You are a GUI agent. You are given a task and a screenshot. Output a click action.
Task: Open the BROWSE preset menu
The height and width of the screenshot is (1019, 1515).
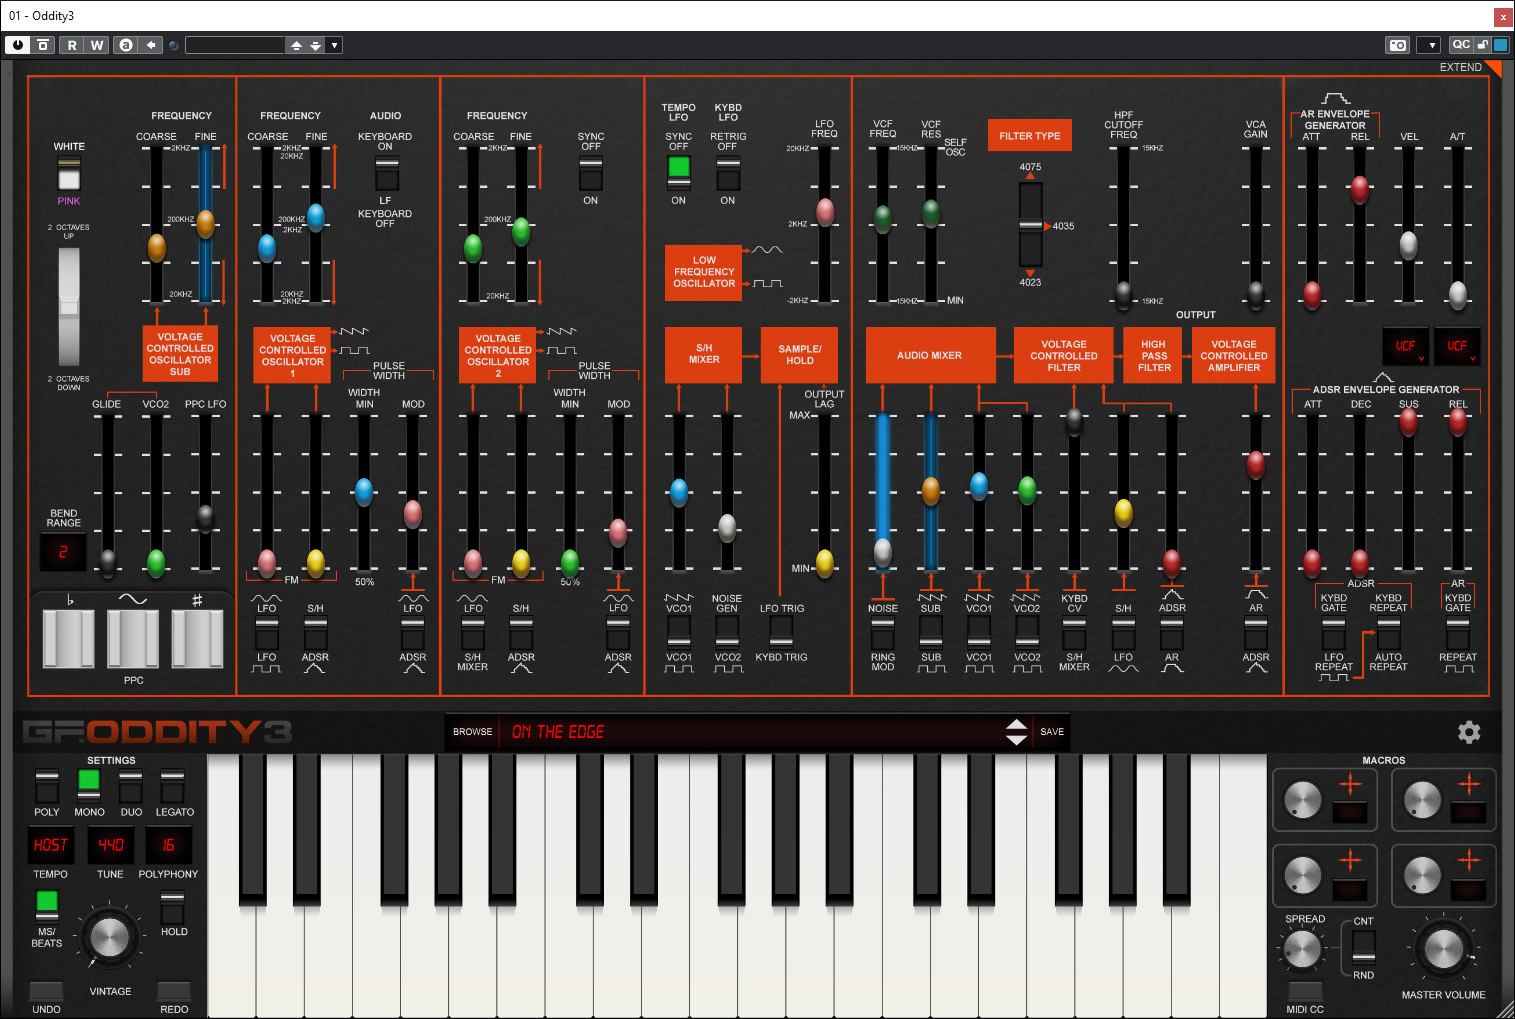pos(472,732)
